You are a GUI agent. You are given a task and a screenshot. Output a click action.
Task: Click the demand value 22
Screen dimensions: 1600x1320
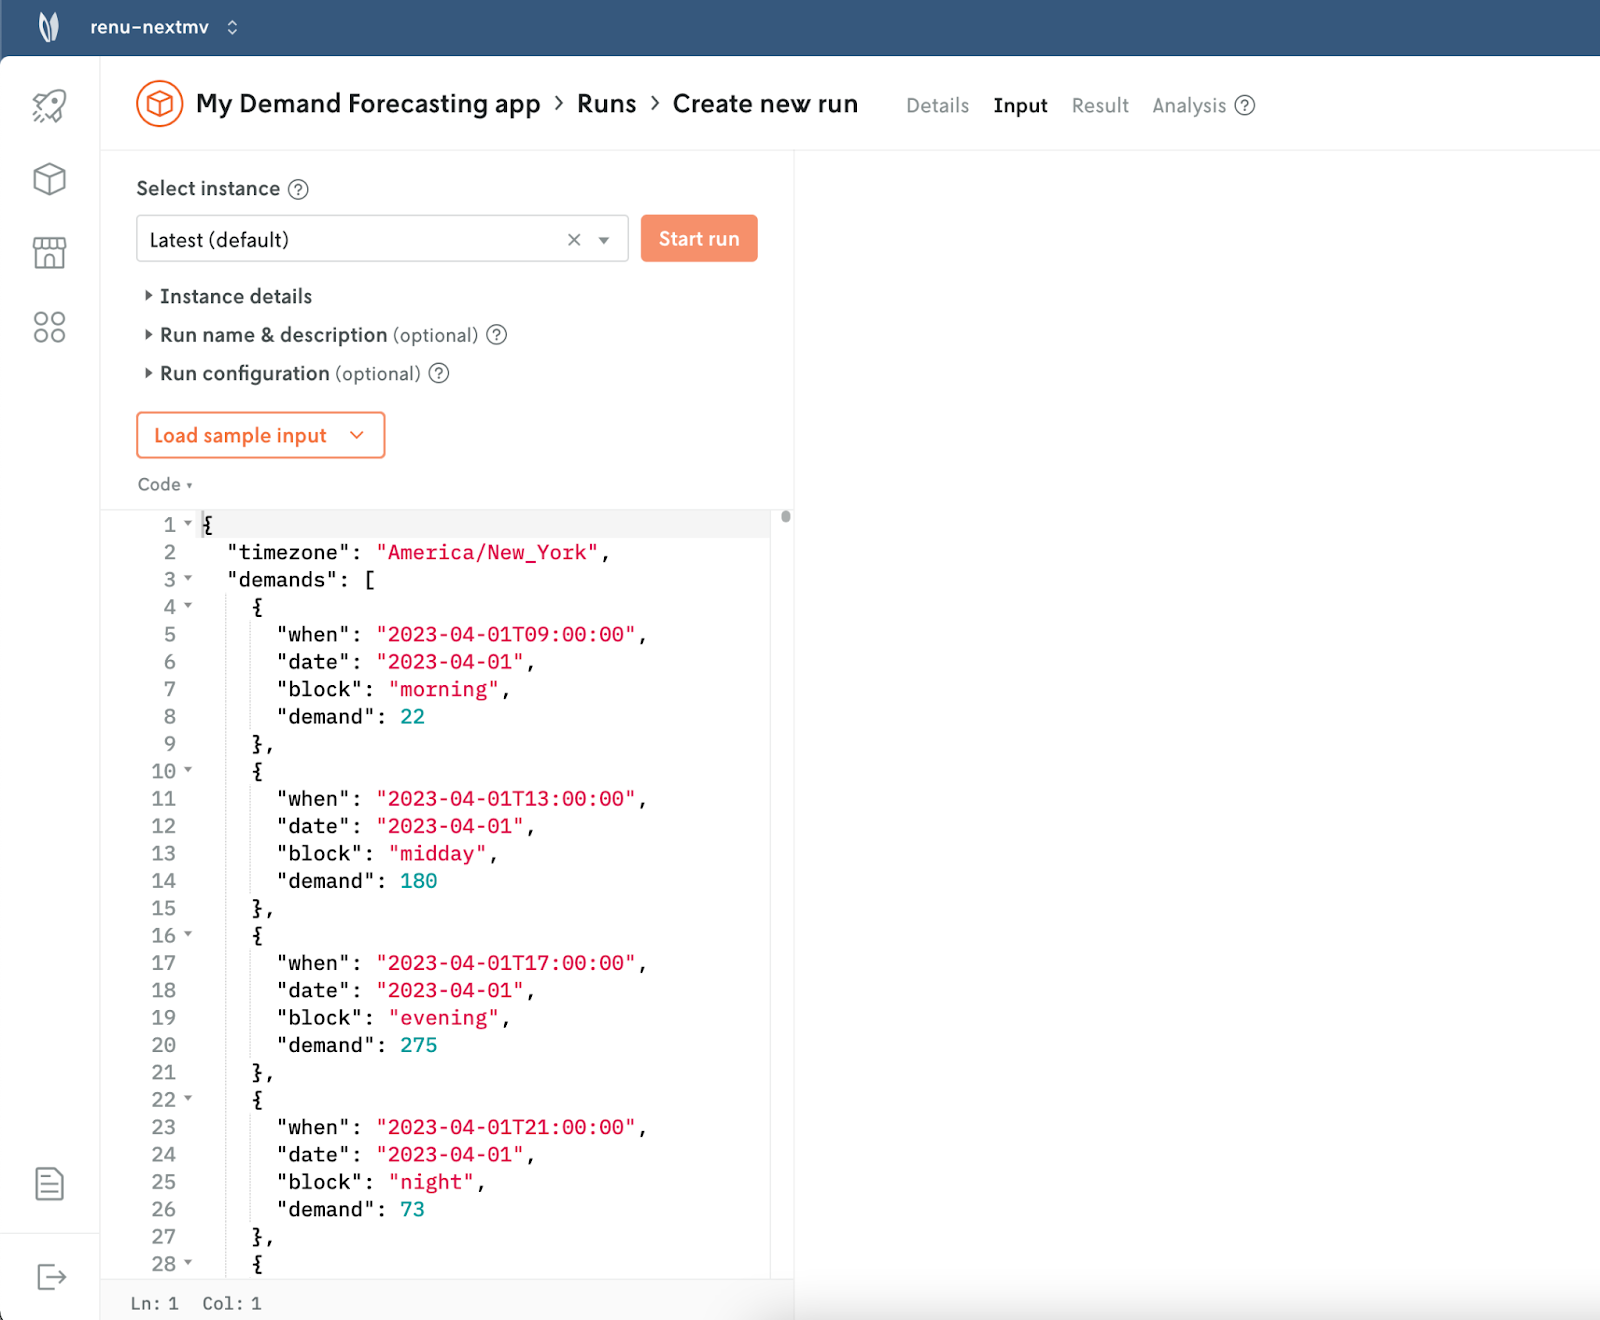point(412,716)
